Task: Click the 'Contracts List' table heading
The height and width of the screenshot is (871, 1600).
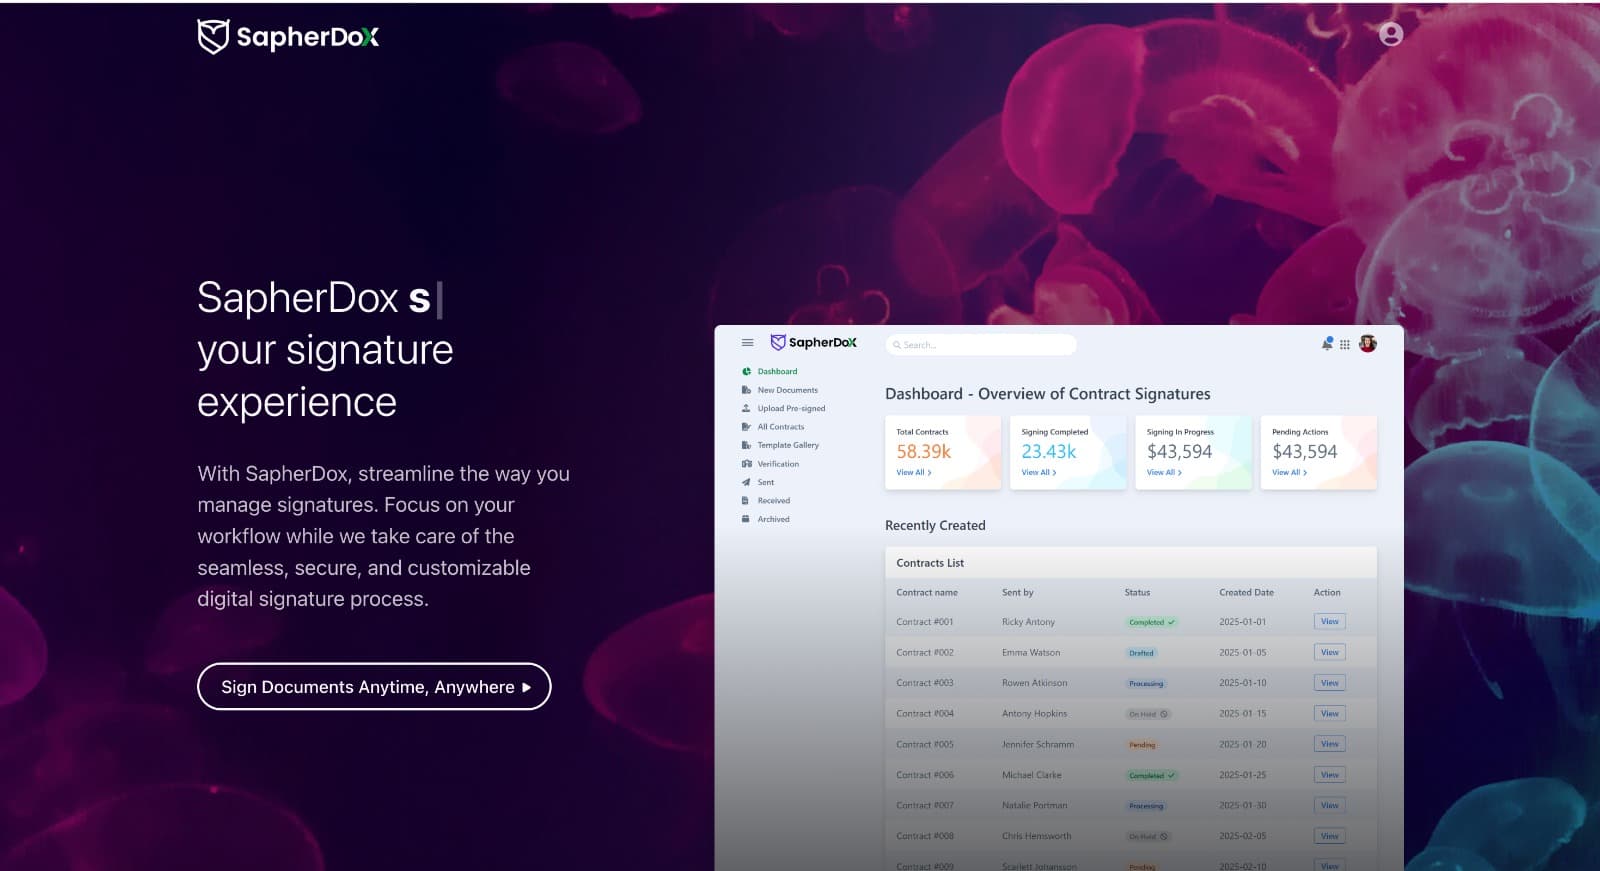Action: pos(930,563)
